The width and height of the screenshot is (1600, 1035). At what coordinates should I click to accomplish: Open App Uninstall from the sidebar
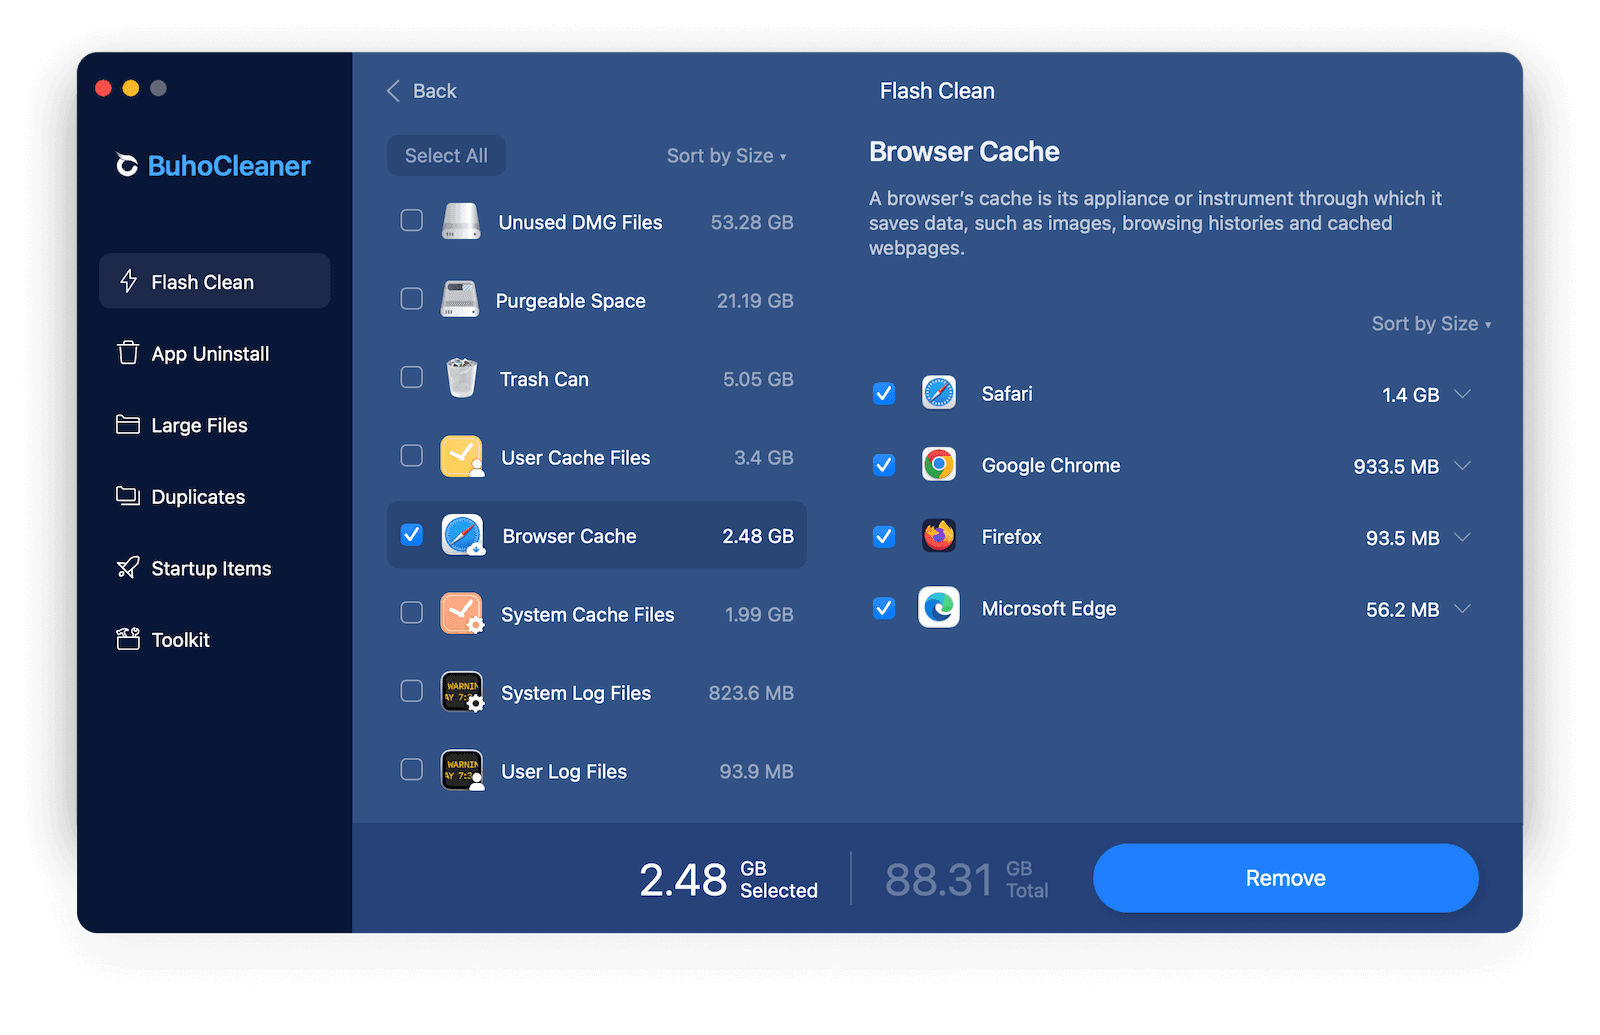coord(128,353)
